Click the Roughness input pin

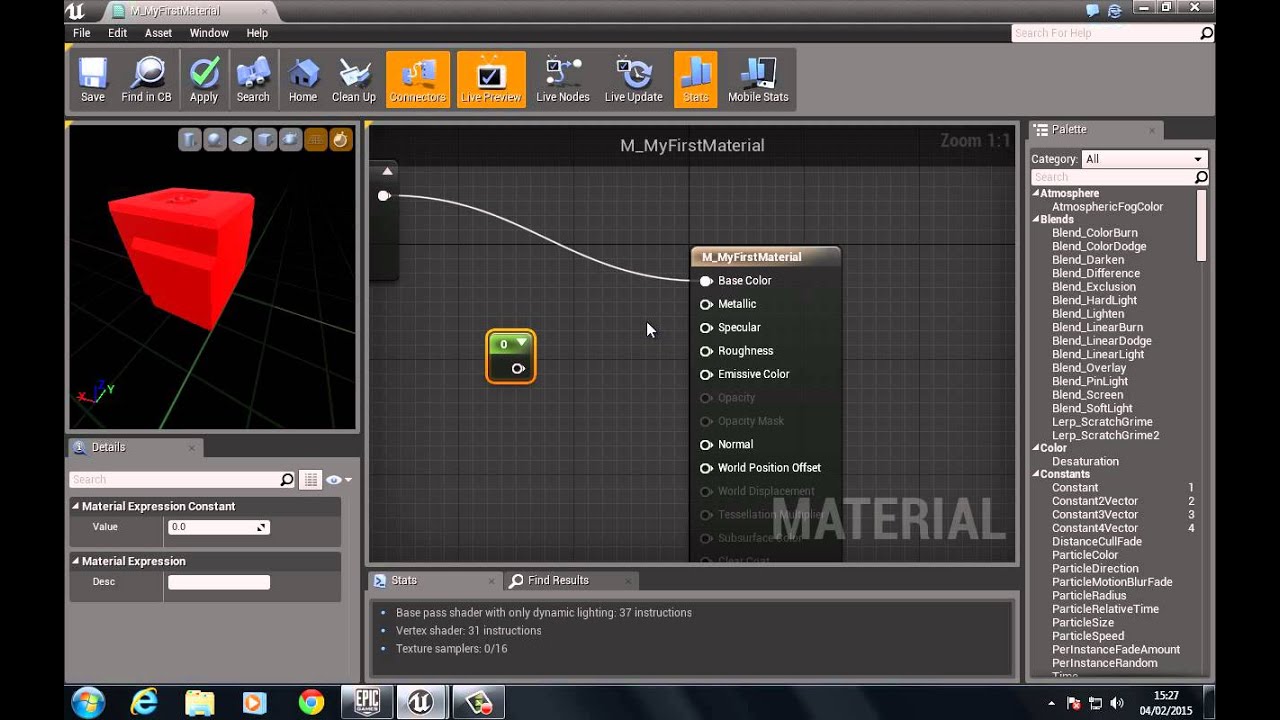(706, 351)
